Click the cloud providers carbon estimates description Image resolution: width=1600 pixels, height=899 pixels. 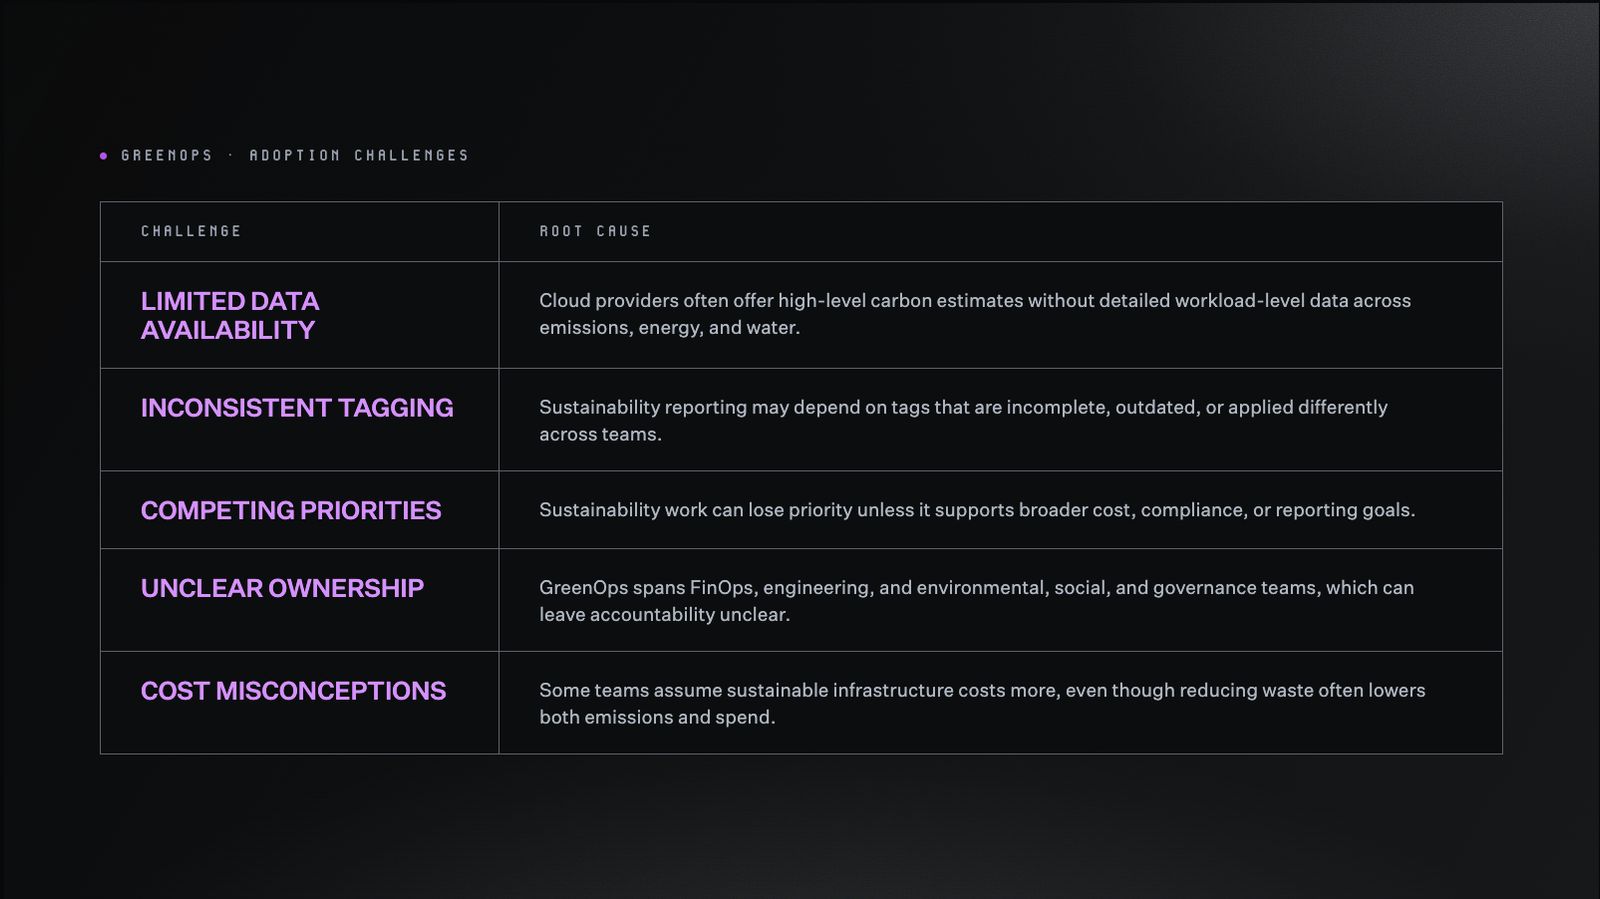975,314
